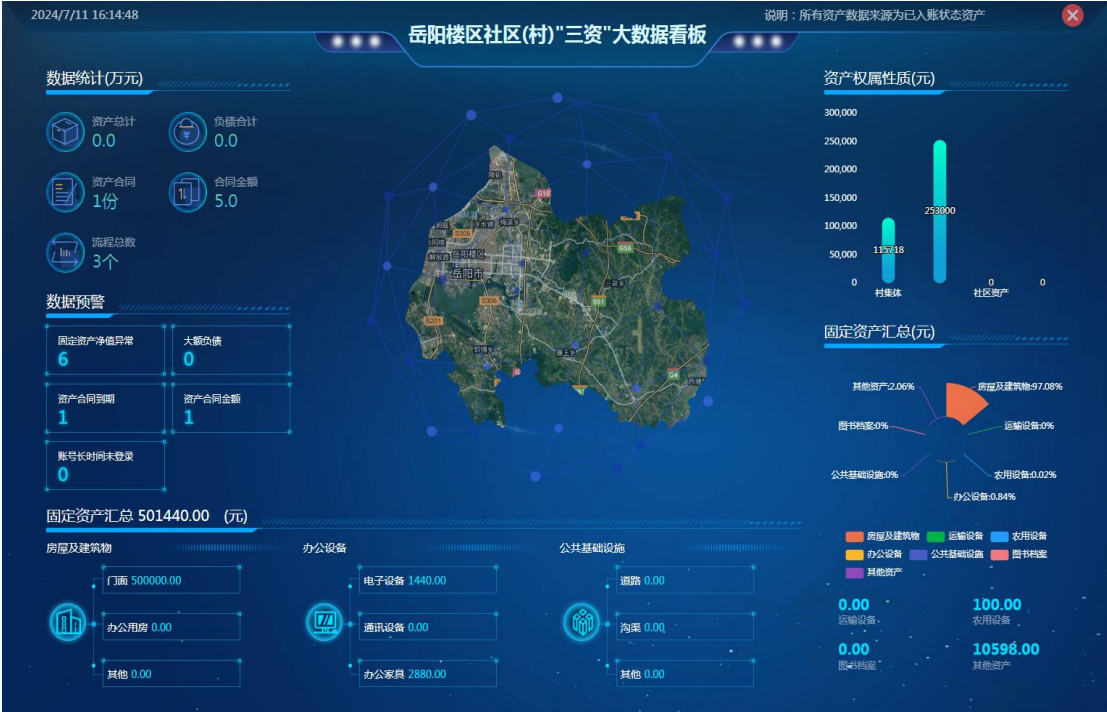Click the 图书档案:0% pie label

(863, 426)
